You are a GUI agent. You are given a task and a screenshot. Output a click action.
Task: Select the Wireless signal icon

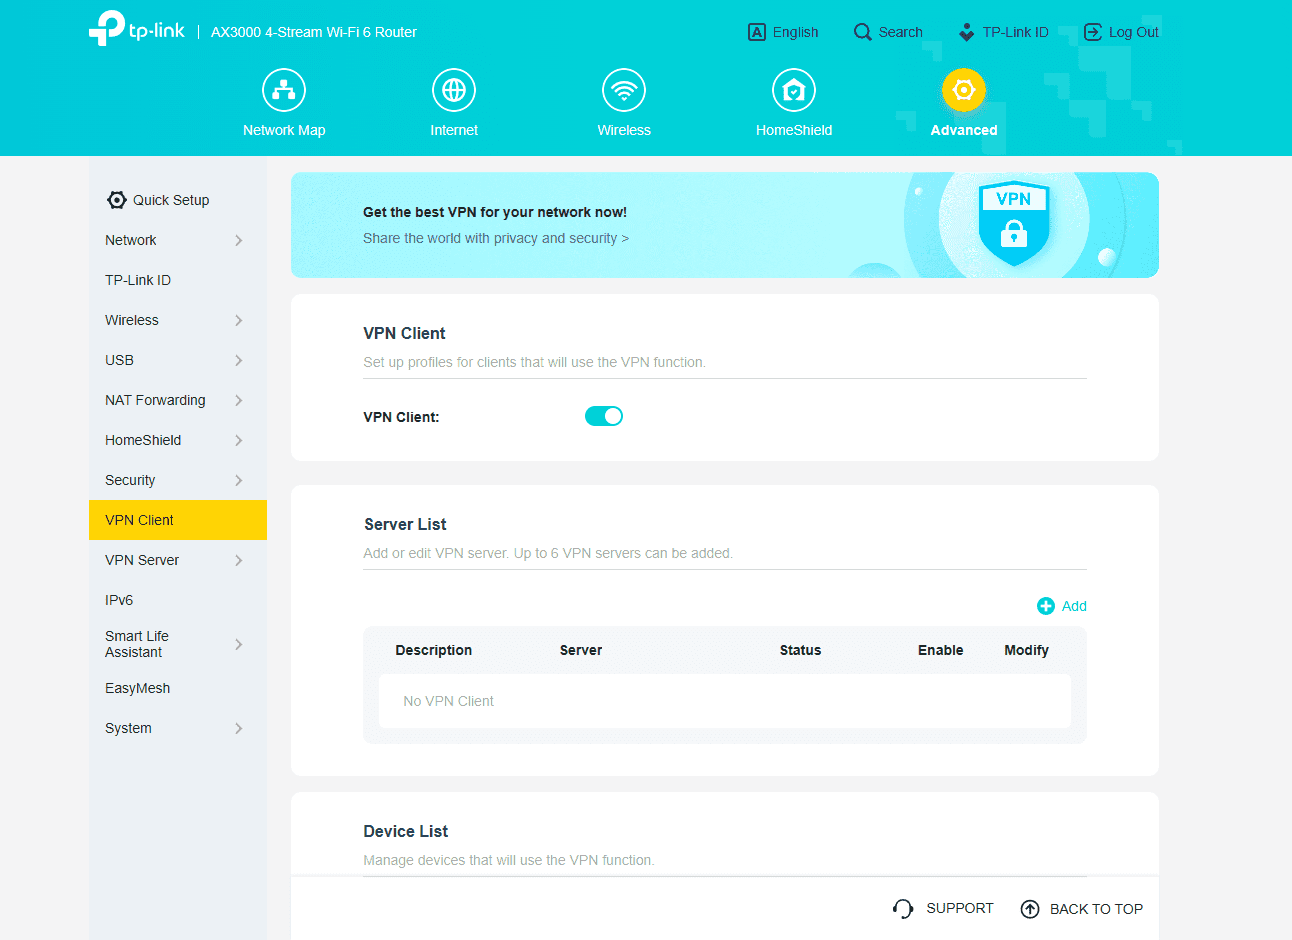point(624,89)
